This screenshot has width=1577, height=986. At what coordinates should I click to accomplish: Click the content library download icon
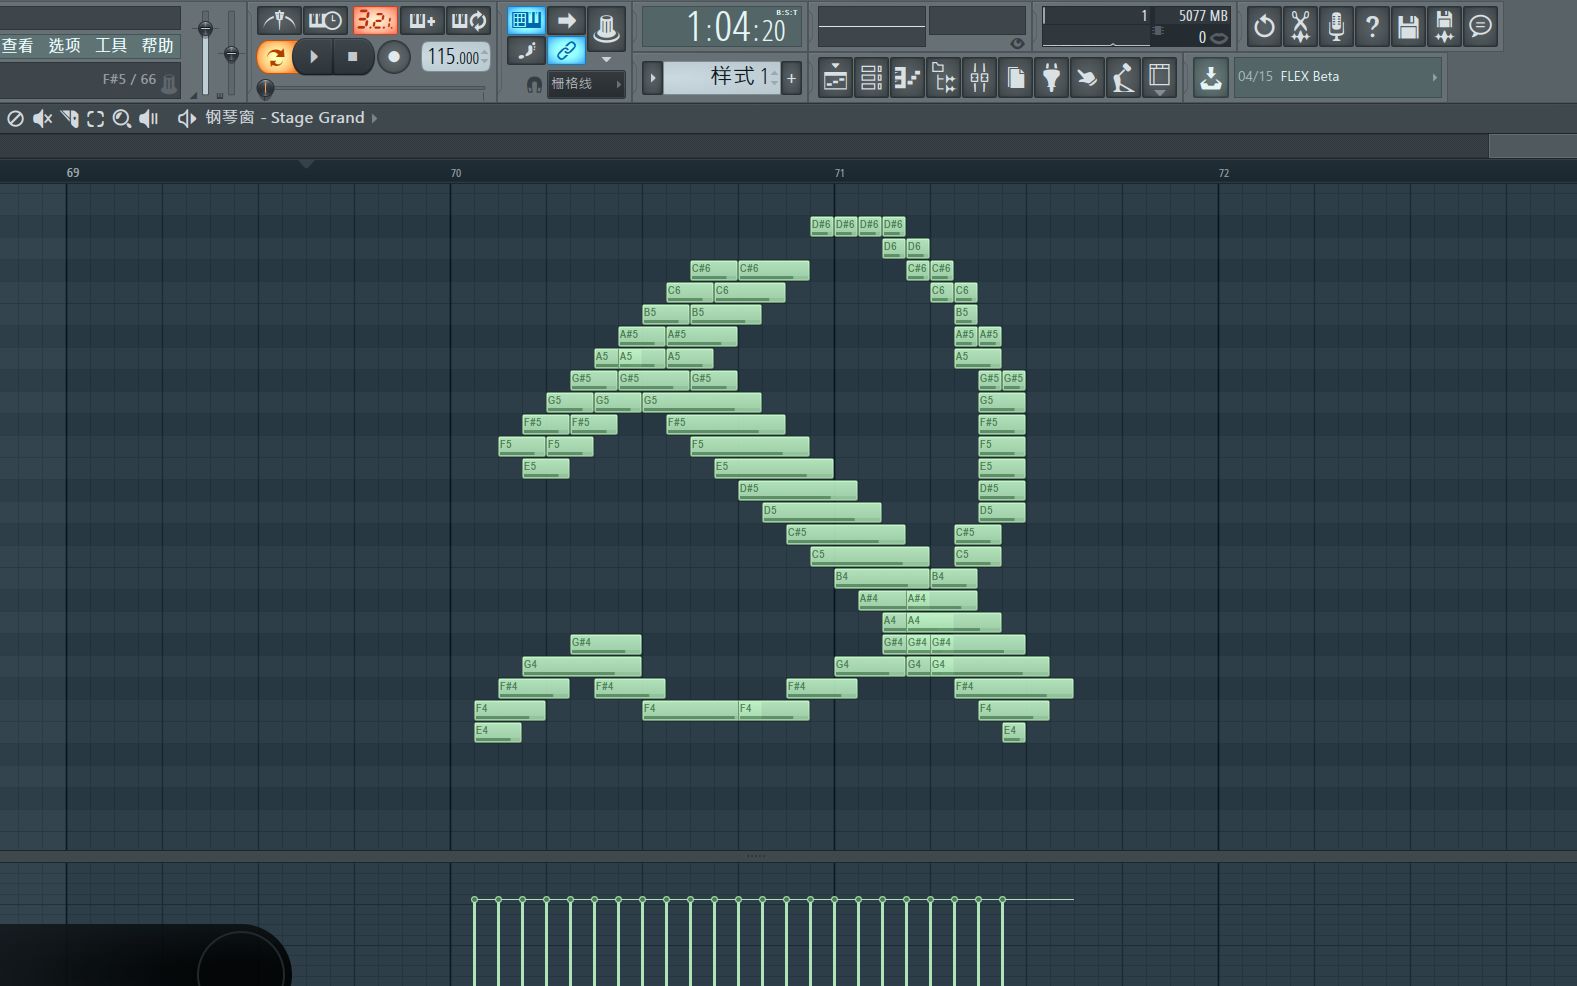[1210, 77]
